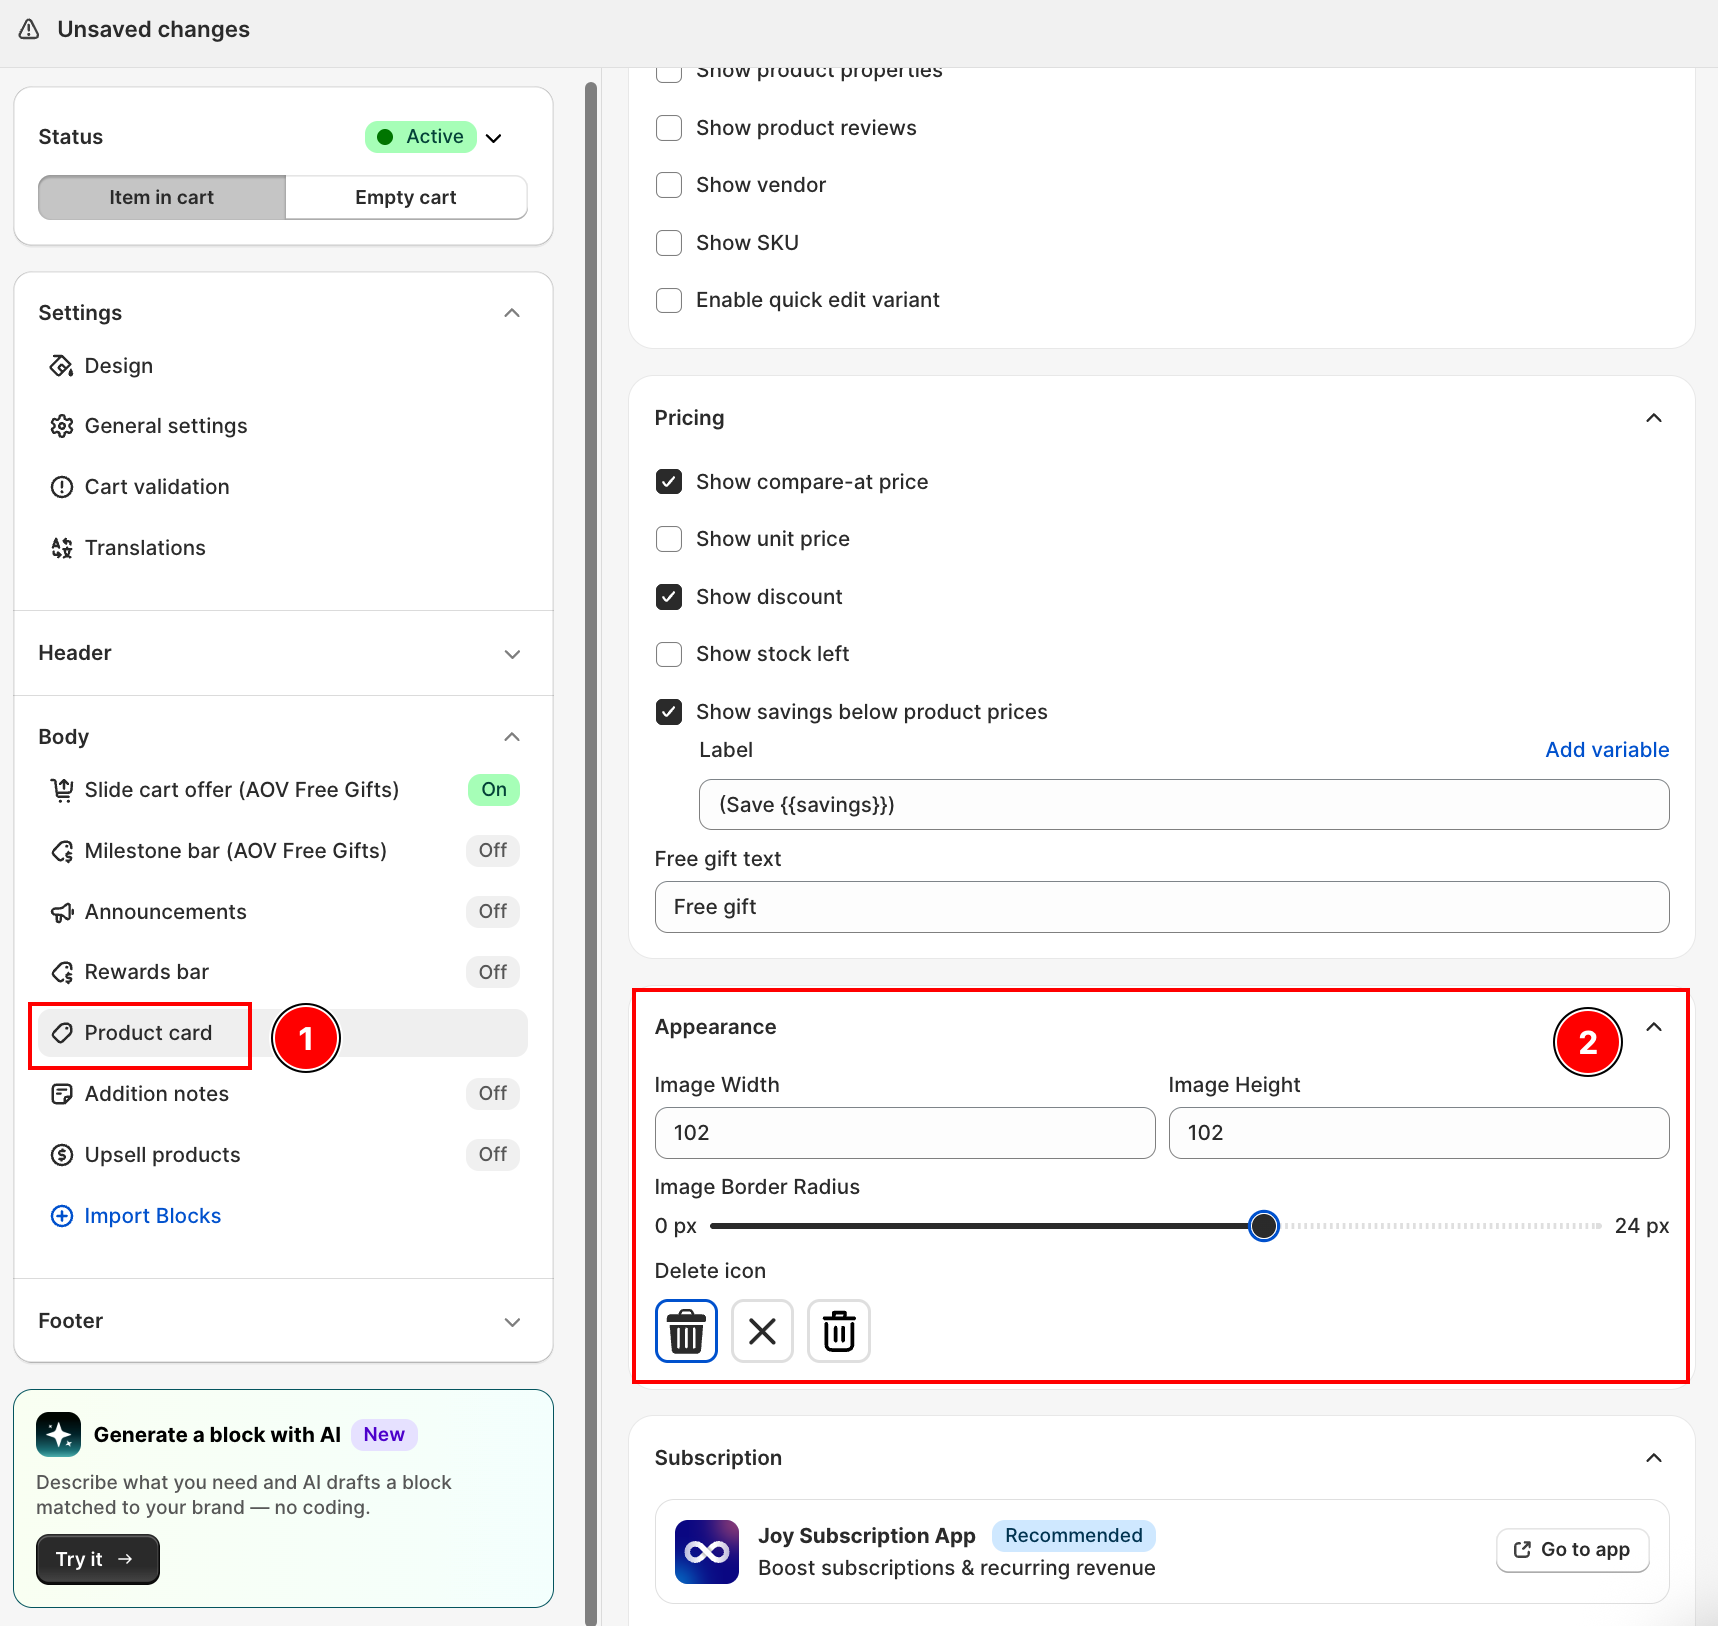The width and height of the screenshot is (1718, 1626).
Task: Click the Announcements megaphone icon
Action: pos(62,912)
